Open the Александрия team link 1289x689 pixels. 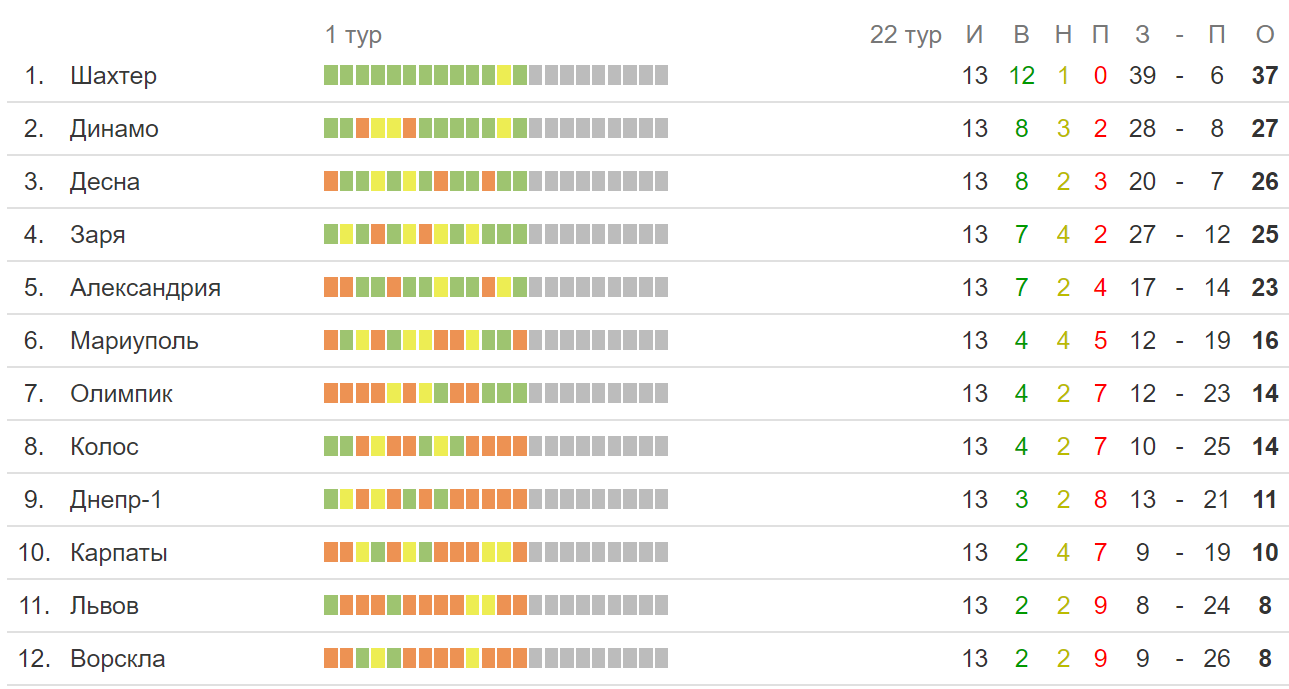[145, 288]
